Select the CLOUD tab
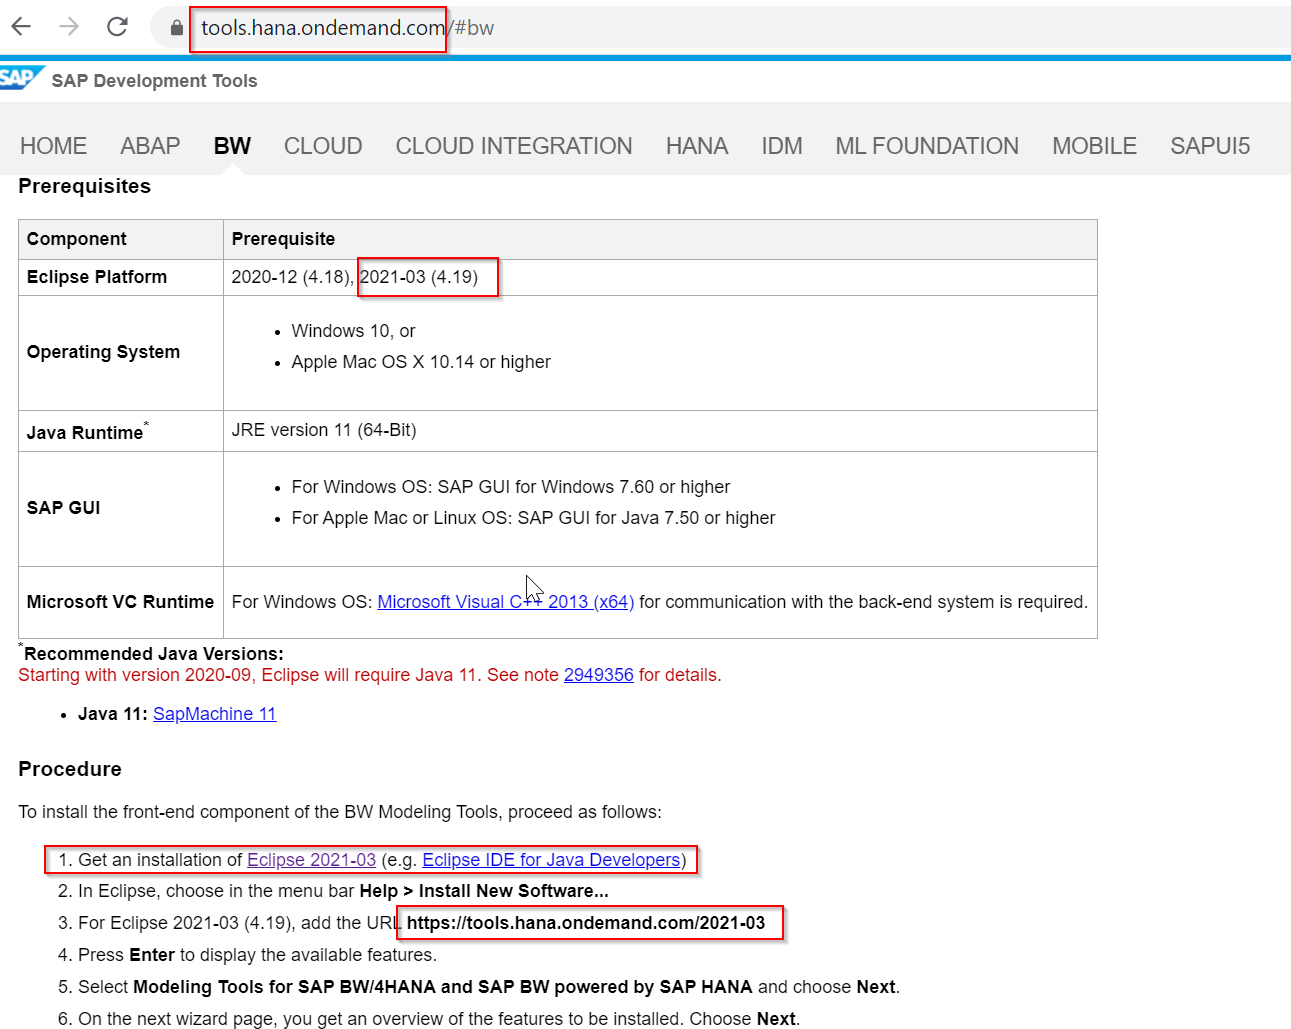This screenshot has width=1291, height=1029. (322, 145)
